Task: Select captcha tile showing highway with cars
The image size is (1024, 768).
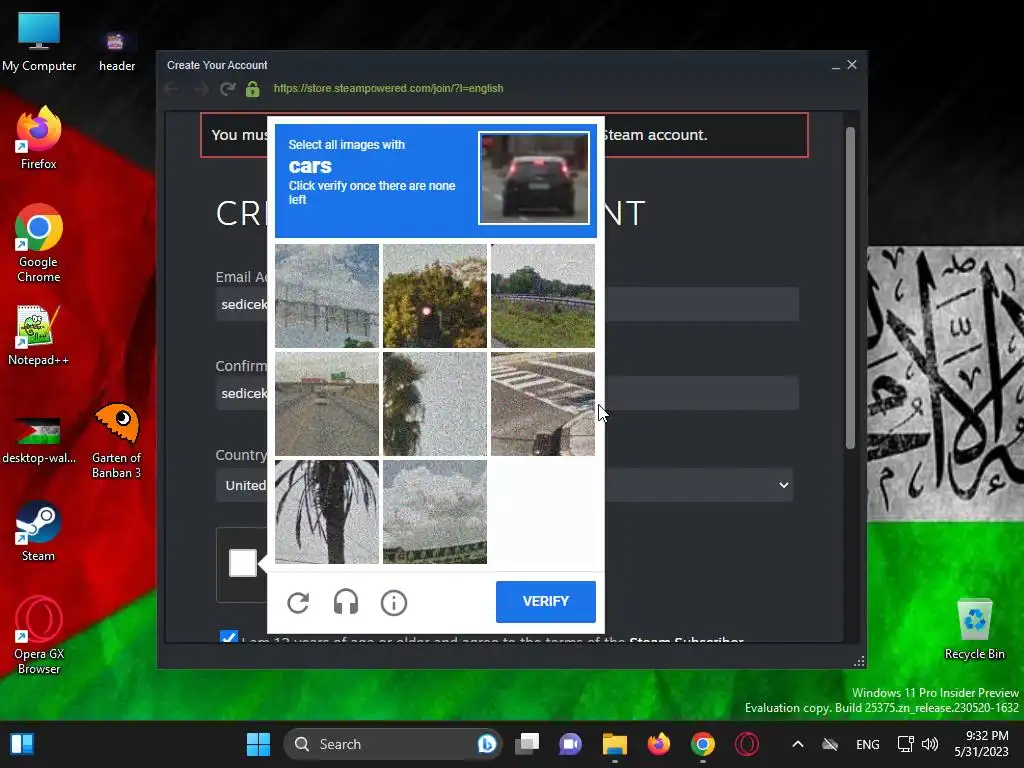Action: 327,404
